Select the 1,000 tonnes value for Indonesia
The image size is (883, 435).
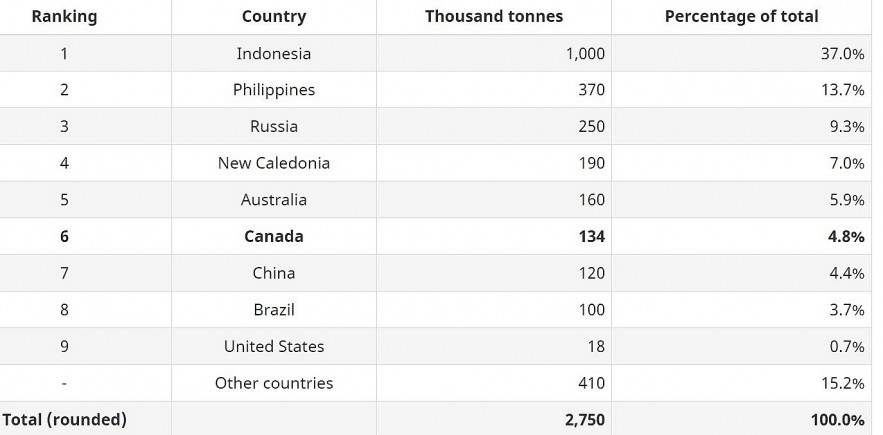point(585,53)
